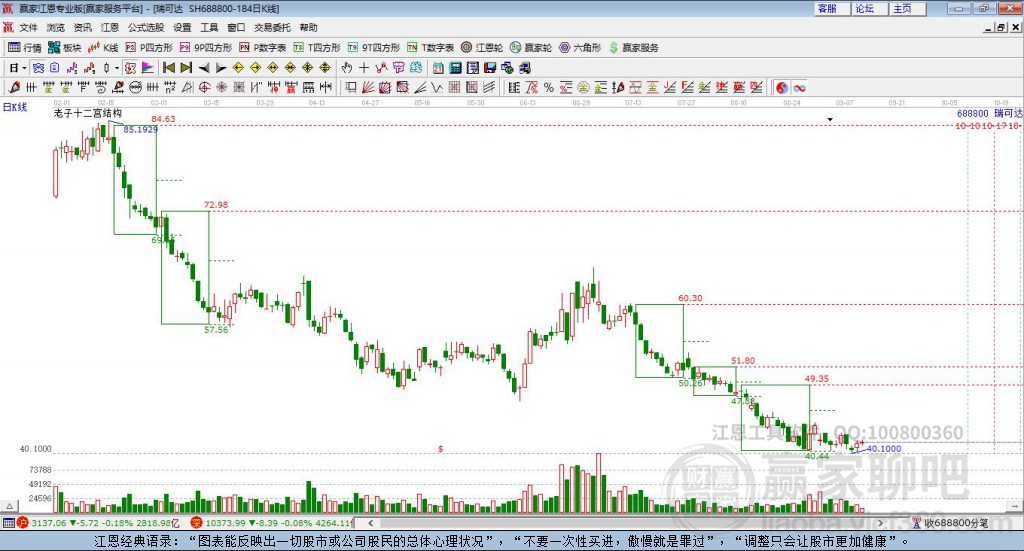This screenshot has width=1024, height=551.
Task: Launch the 赢家轮 wheel tool
Action: 531,48
